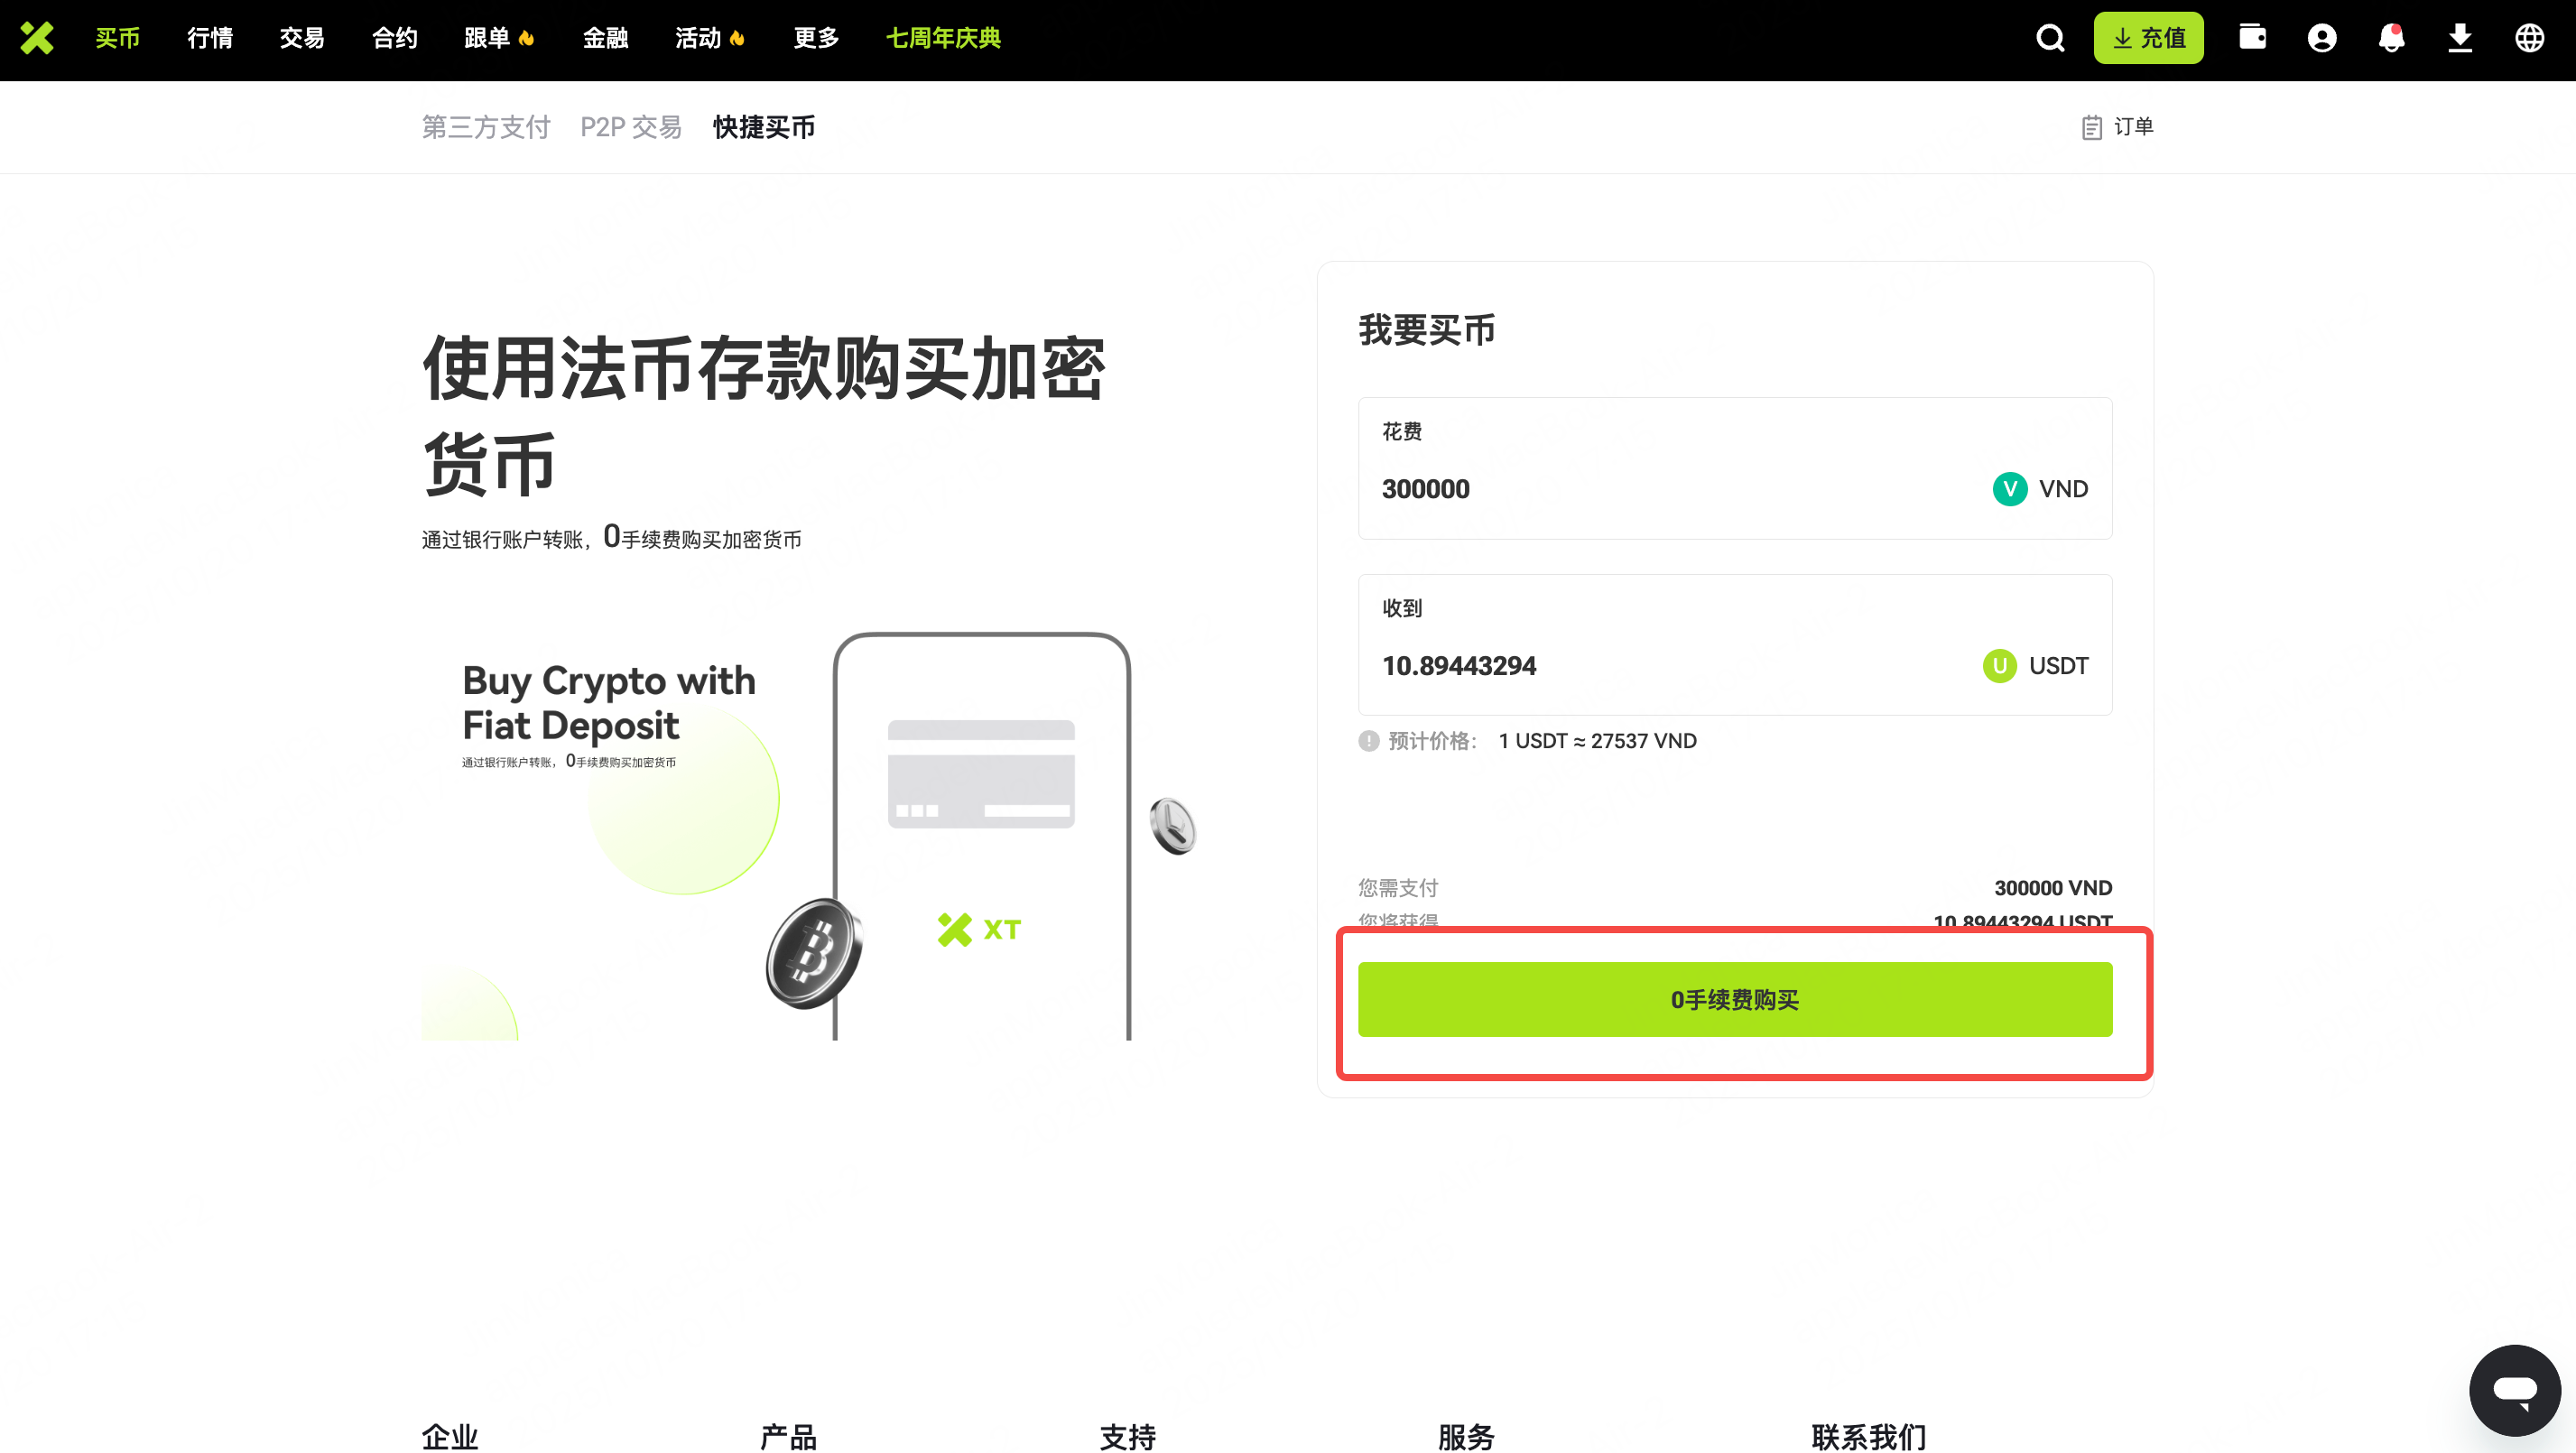The image size is (2576, 1453).
Task: Open the language globe icon
Action: (2530, 38)
